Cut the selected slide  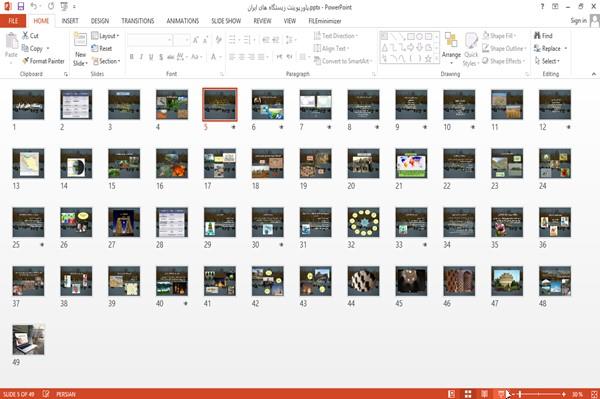point(31,36)
